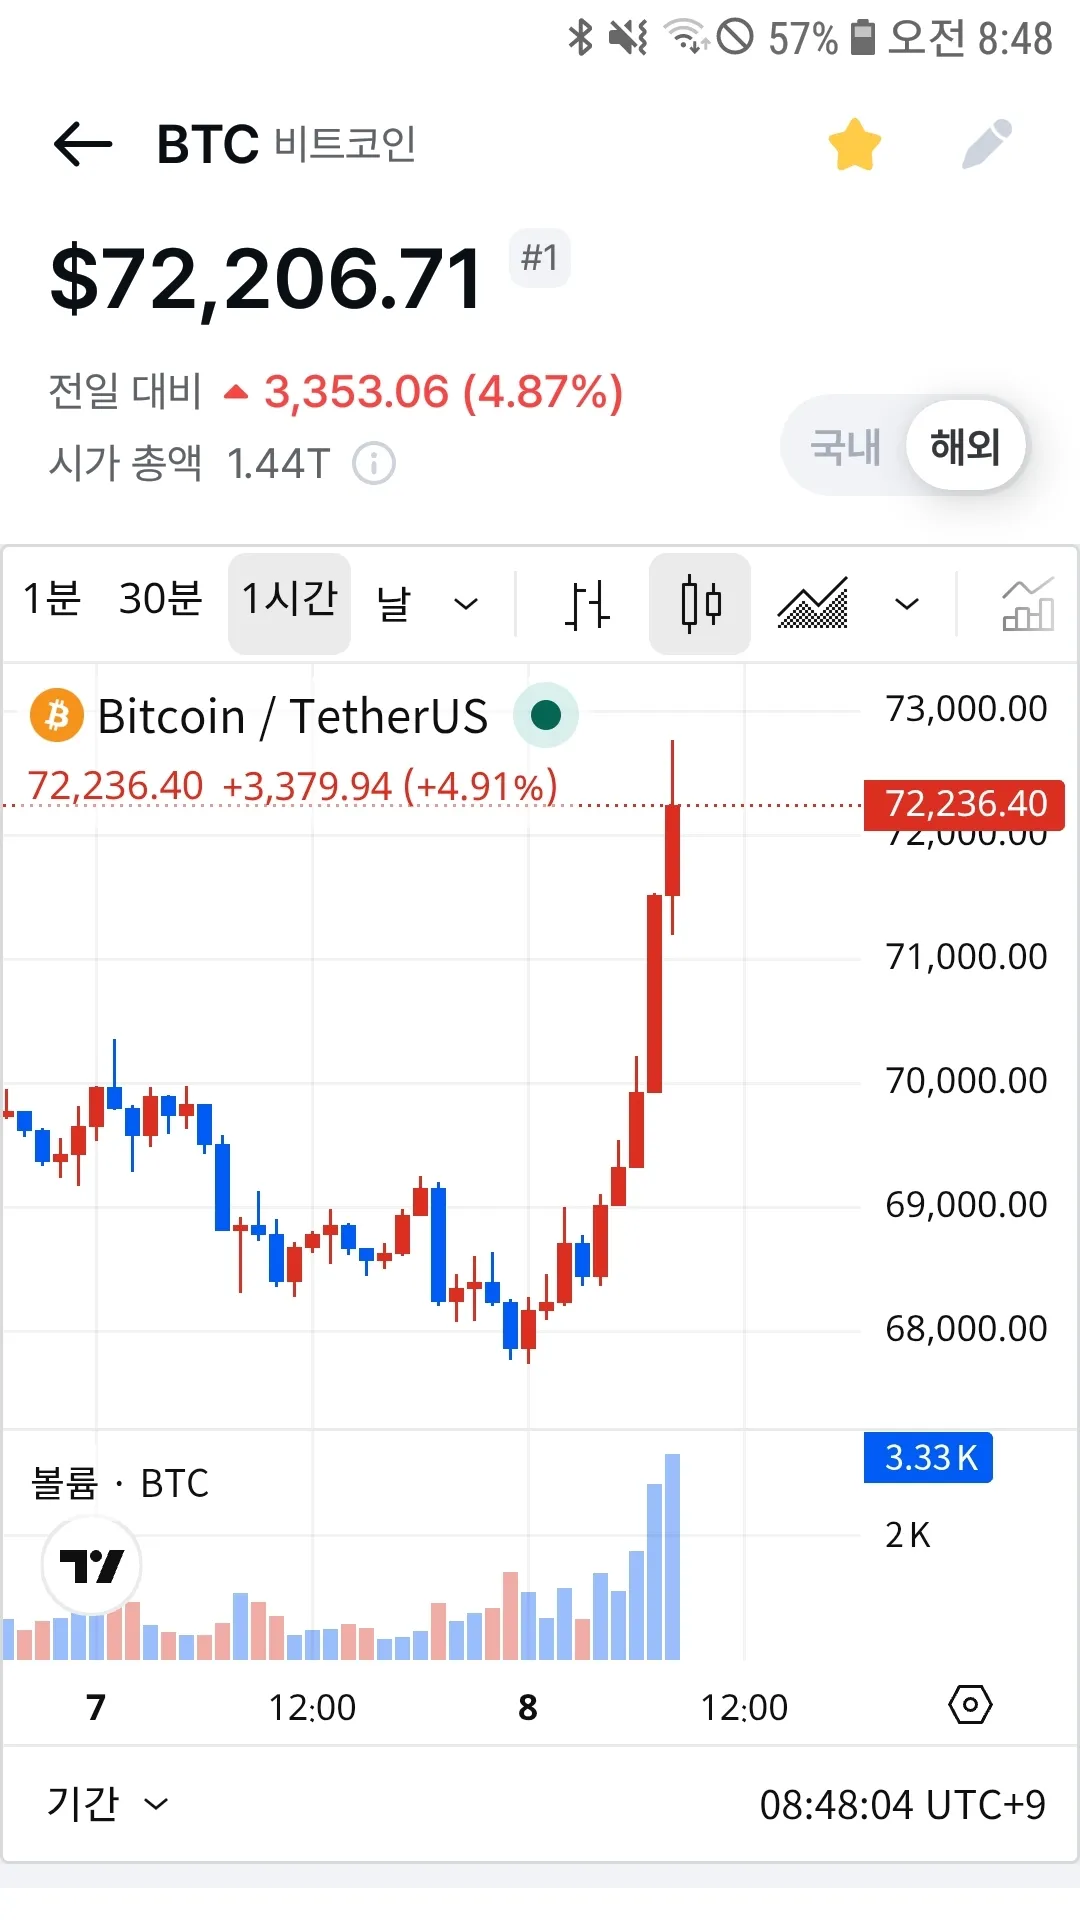
Task: Choose the 1시간 interval
Action: [x=289, y=602]
